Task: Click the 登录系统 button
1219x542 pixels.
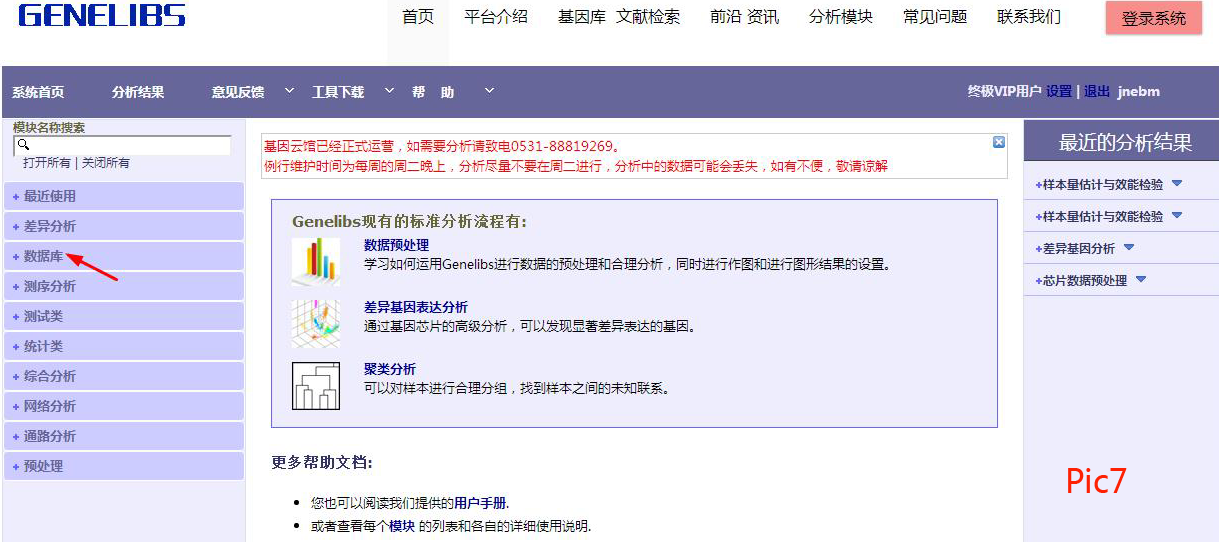Action: [1153, 18]
